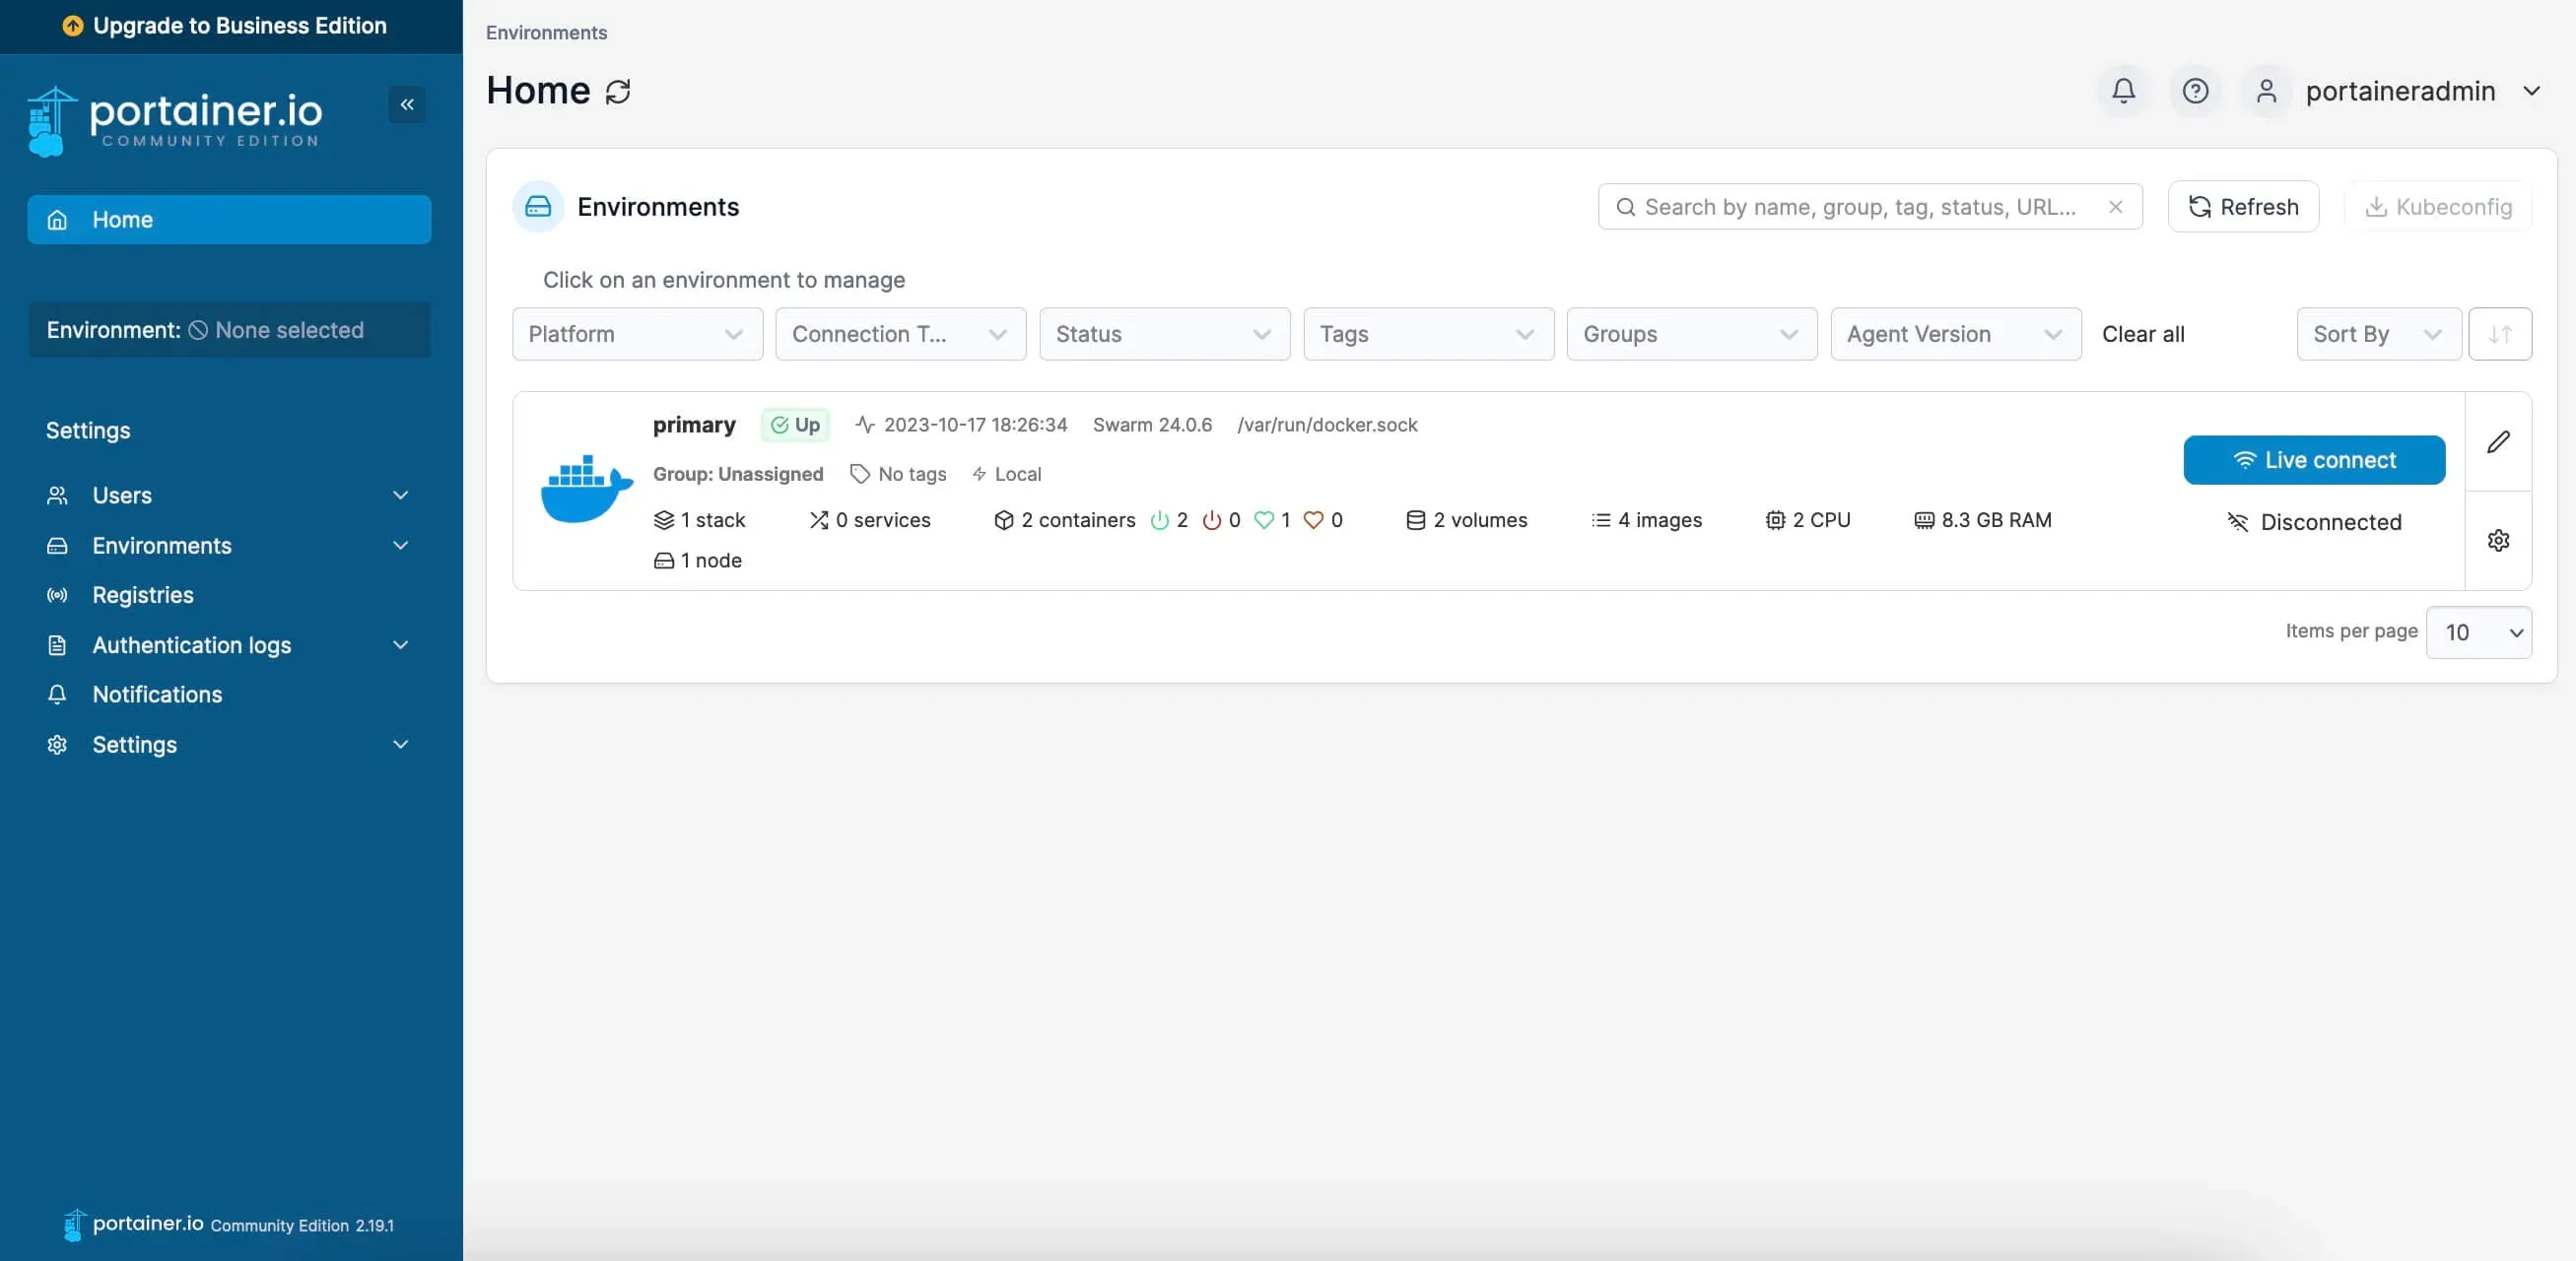Open Users in the sidebar
Viewport: 2576px width, 1261px height.
point(229,495)
